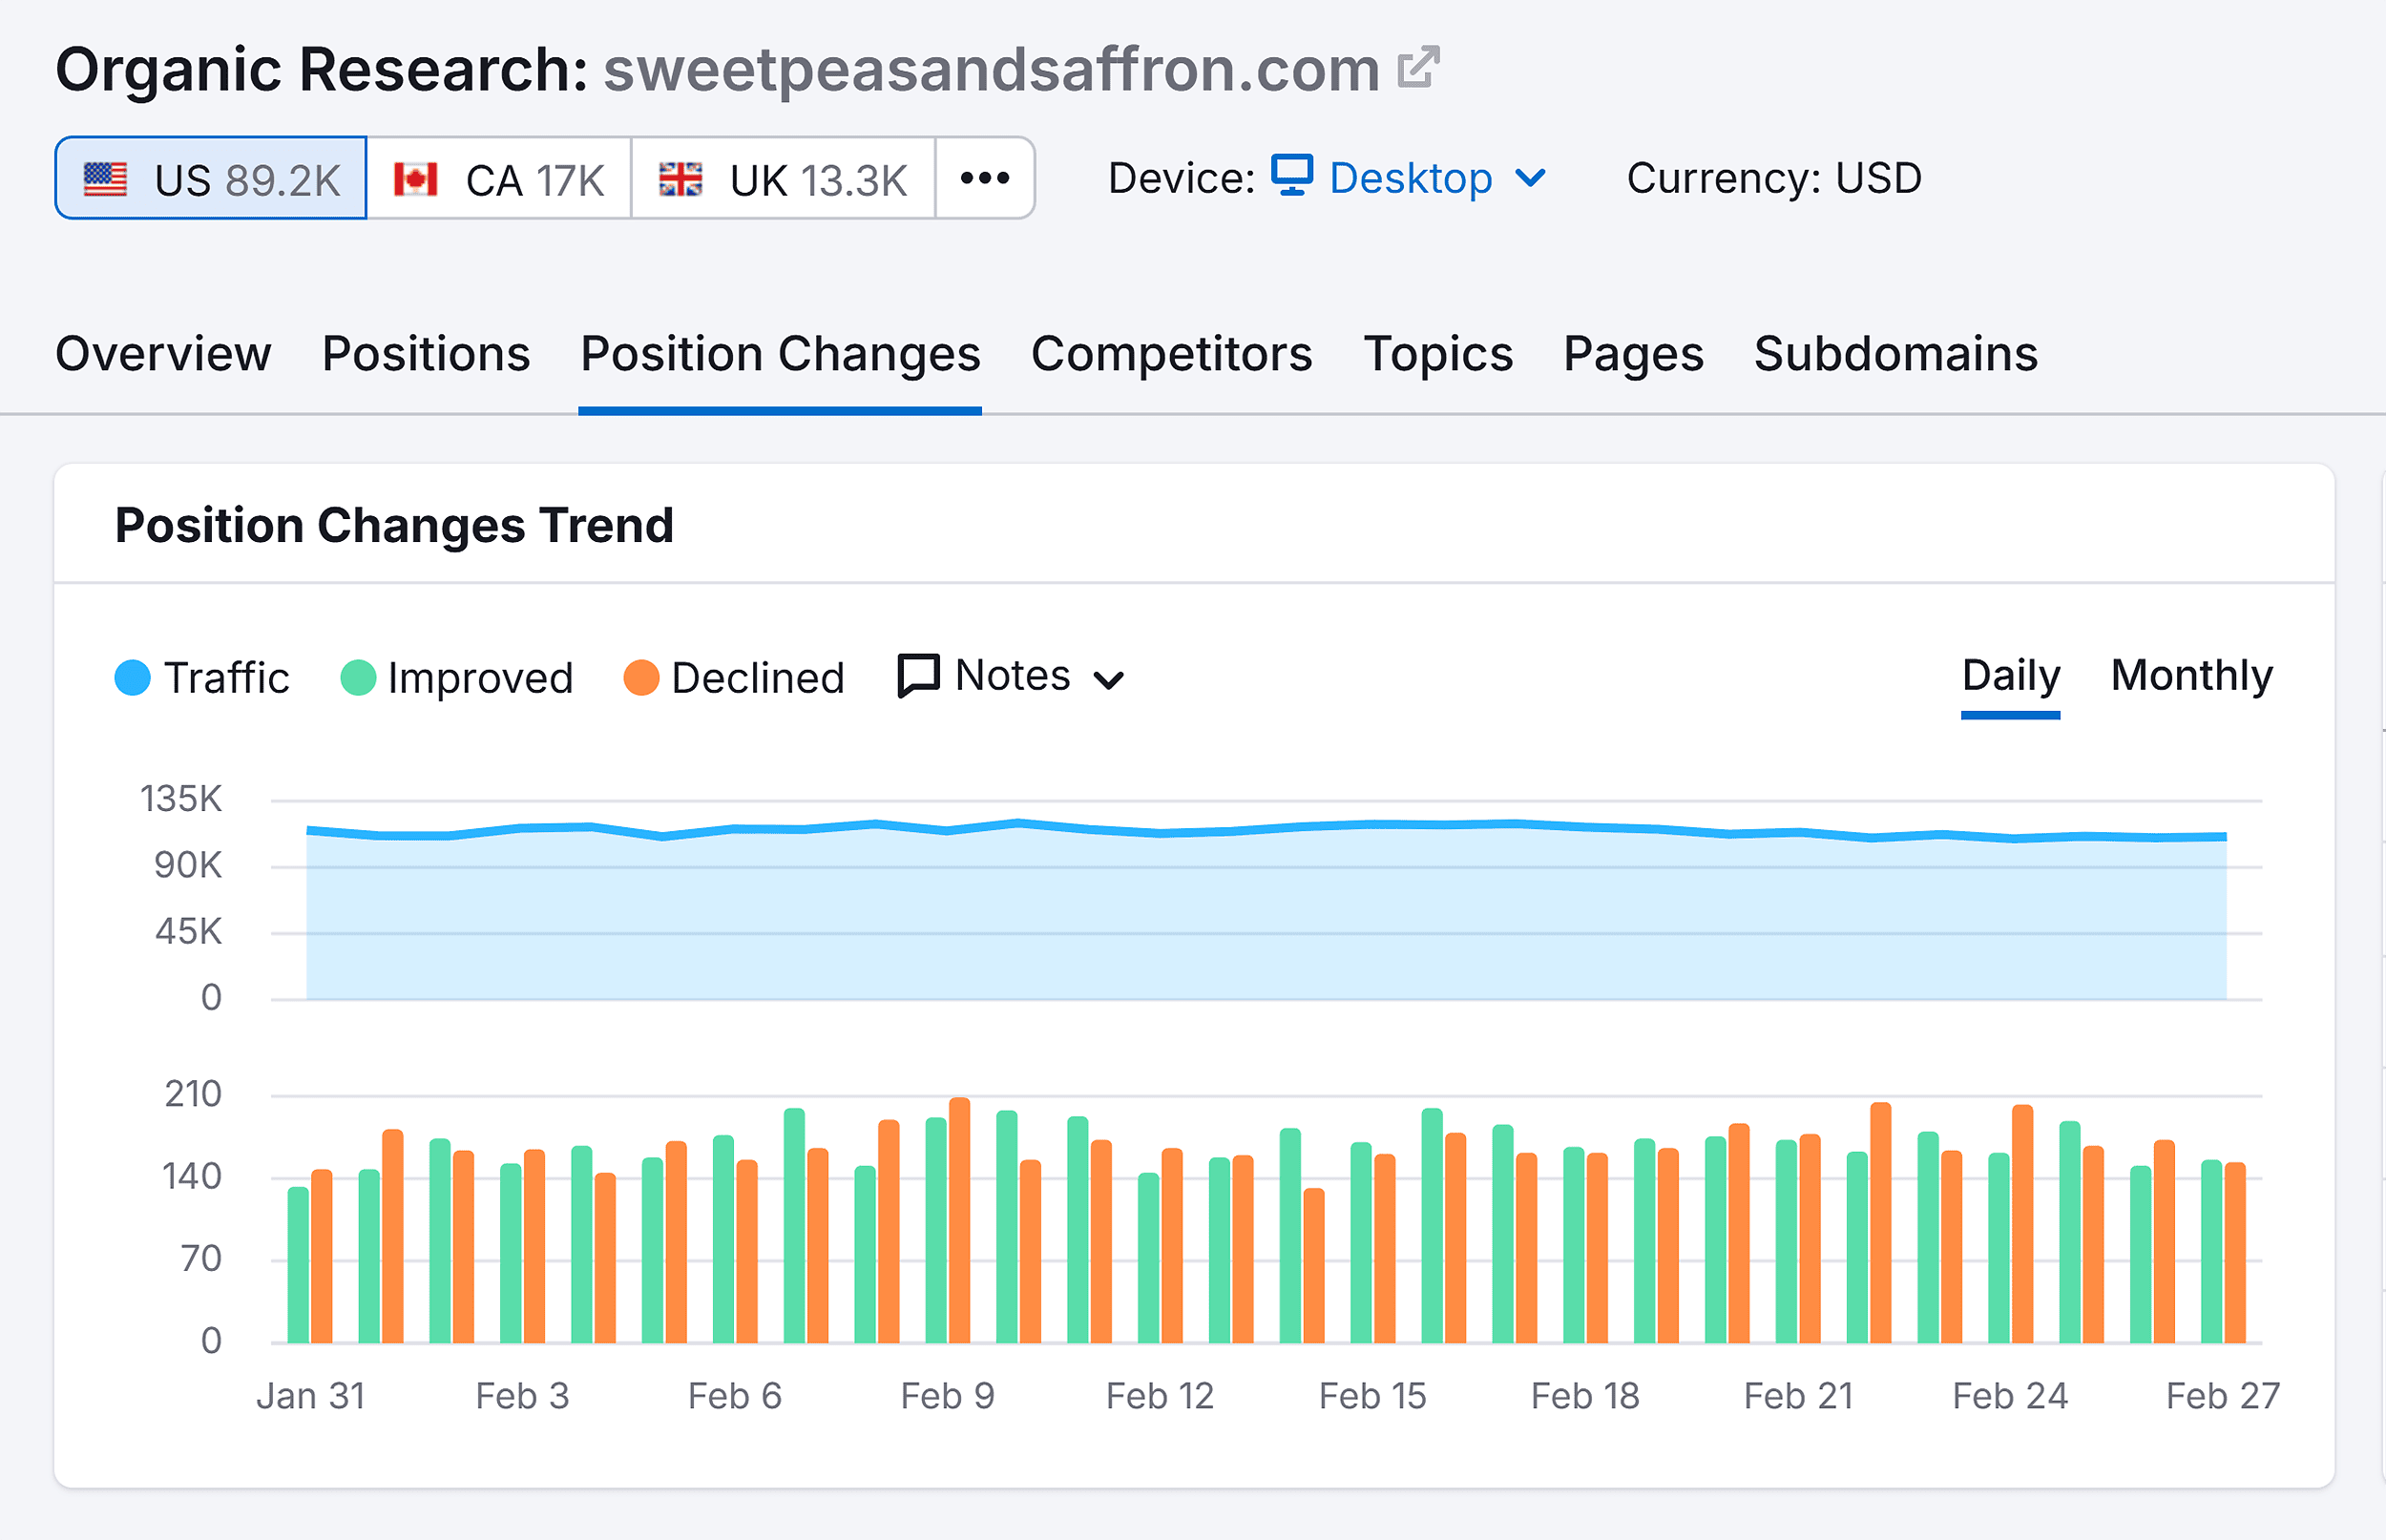This screenshot has width=2386, height=1540.
Task: Select the Daily chart view link
Action: click(x=2009, y=675)
